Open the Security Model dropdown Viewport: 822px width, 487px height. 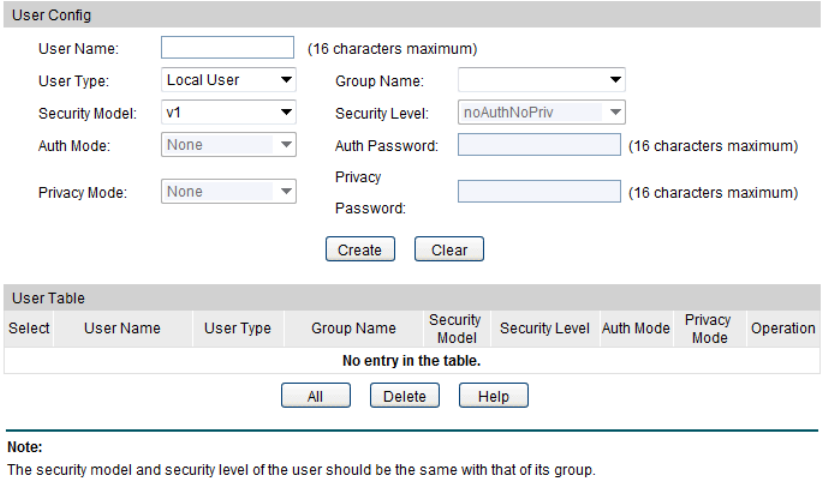coord(229,113)
